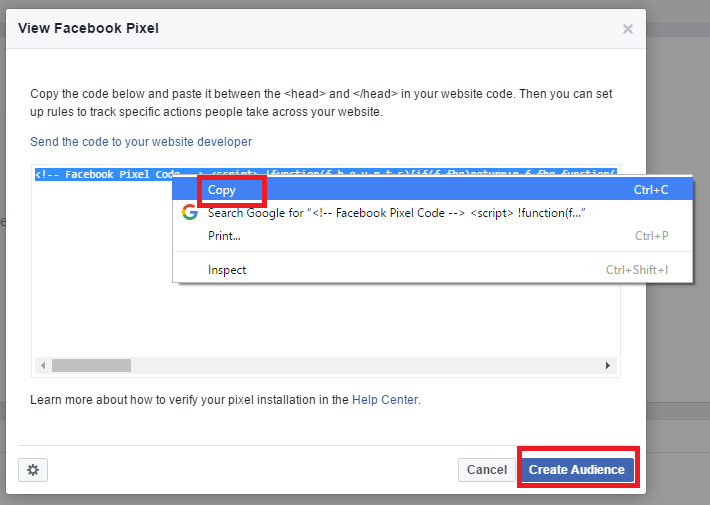Screen dimensions: 710x505
Task: Click the scrollbar left arrow
Action: click(x=43, y=366)
